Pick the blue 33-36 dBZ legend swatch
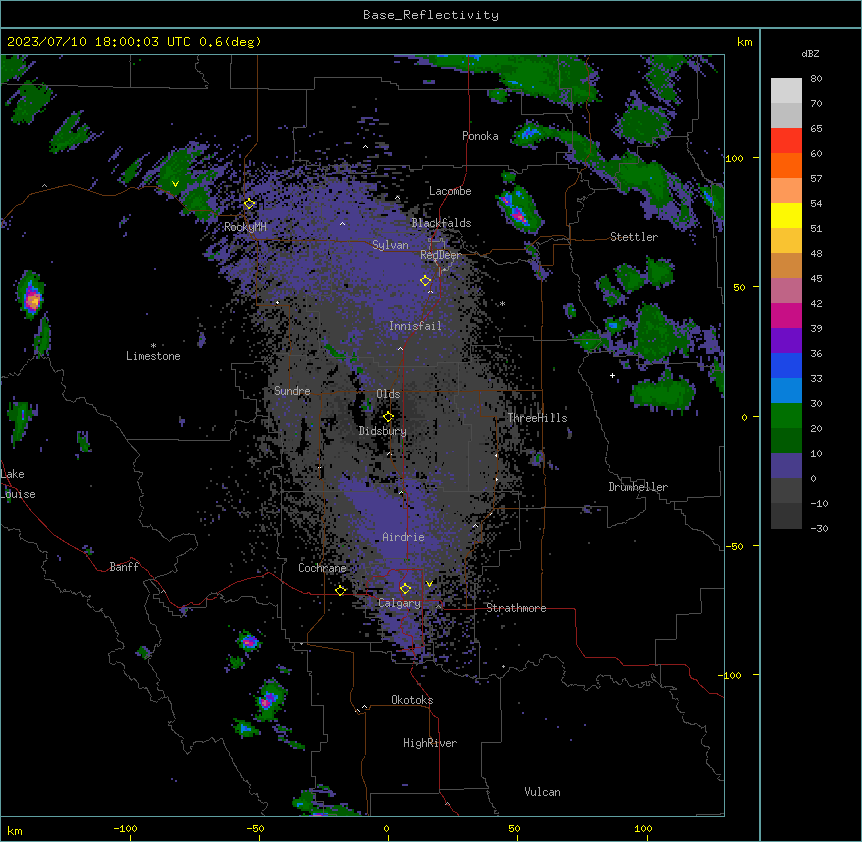The width and height of the screenshot is (862, 842). [x=786, y=365]
